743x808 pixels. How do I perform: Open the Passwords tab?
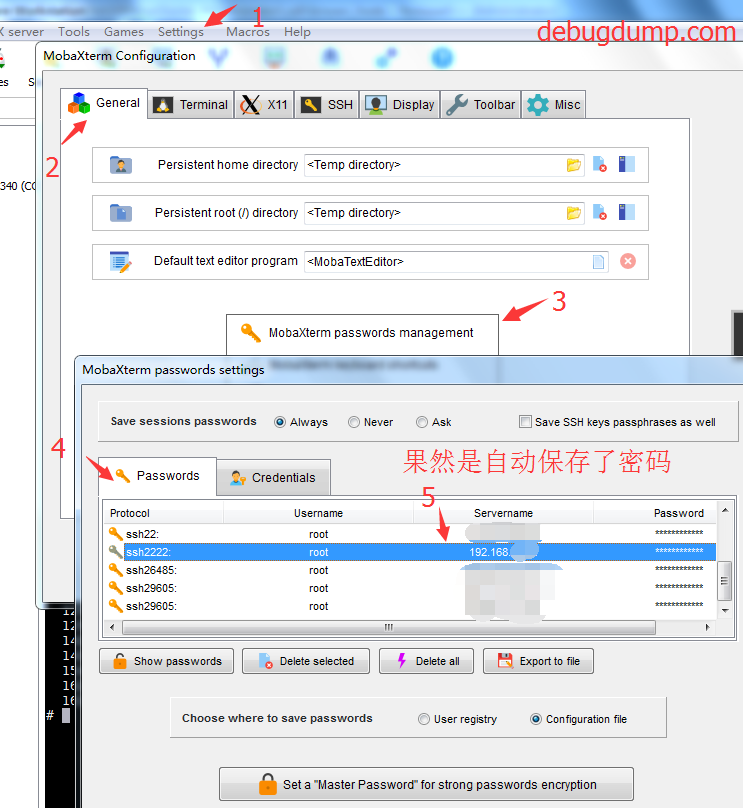157,476
